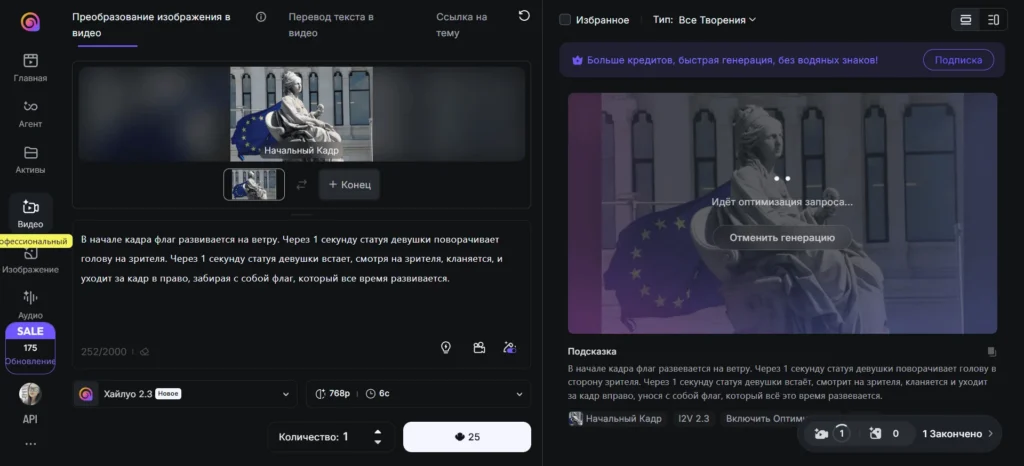
Task: Click the Больше кредитов promo banner text
Action: tap(732, 60)
